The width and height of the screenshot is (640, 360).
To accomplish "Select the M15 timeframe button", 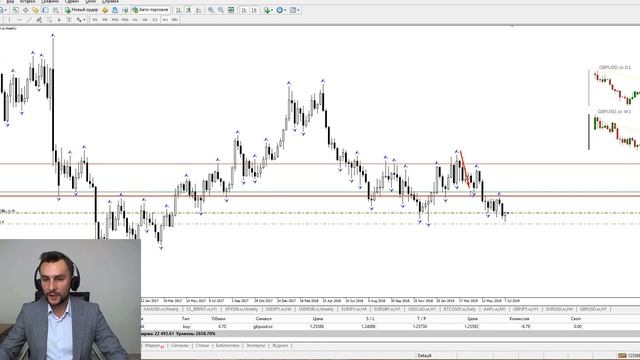I will click(x=115, y=20).
